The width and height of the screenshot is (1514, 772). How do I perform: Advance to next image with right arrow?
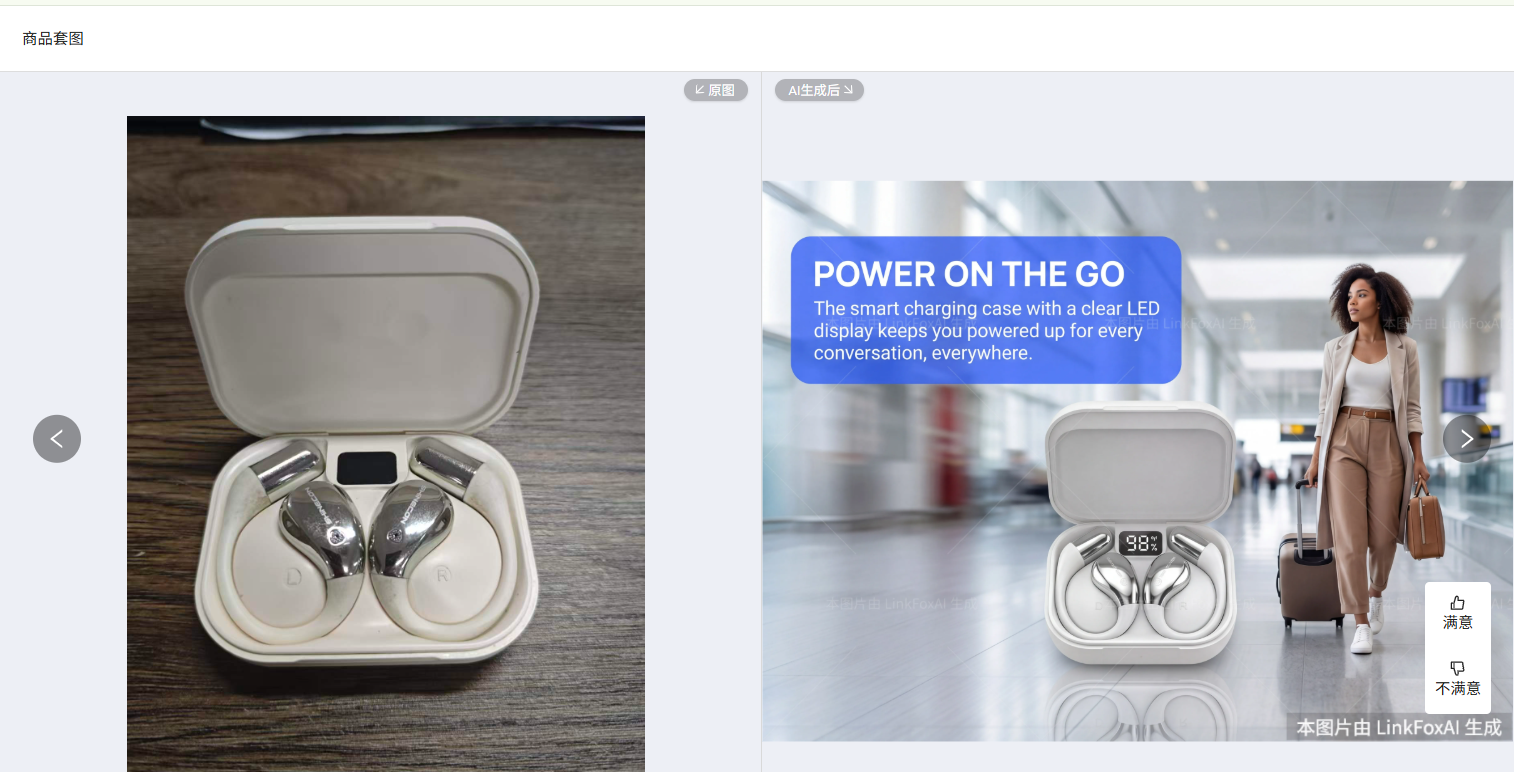coord(1466,439)
